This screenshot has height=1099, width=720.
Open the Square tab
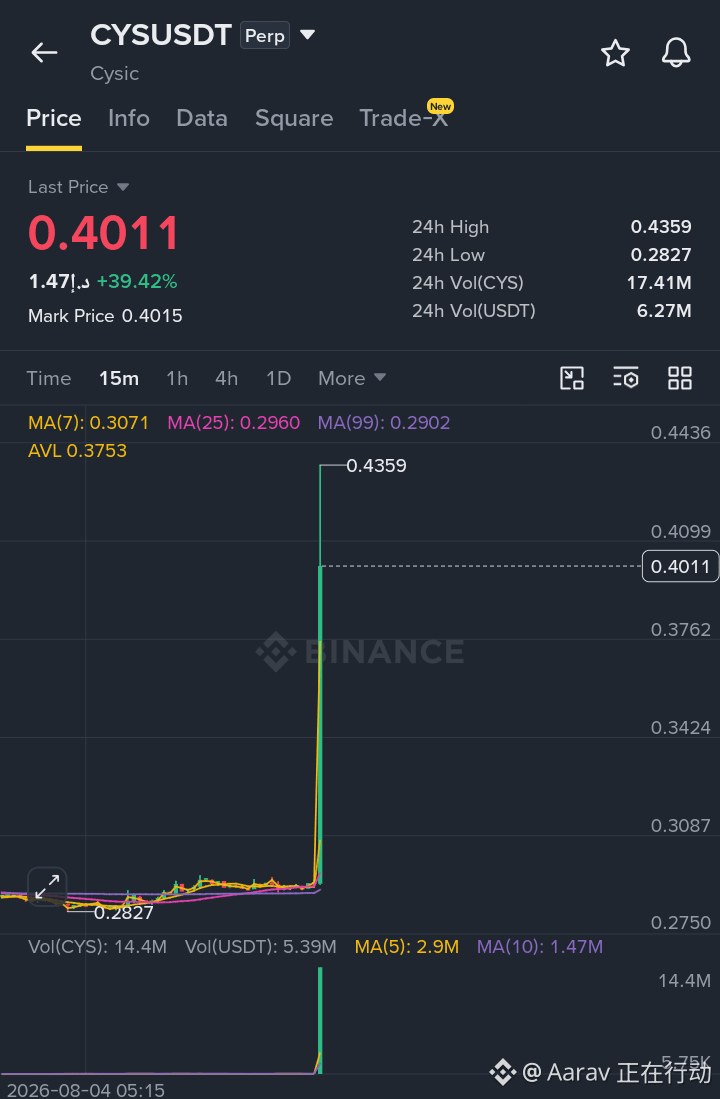tap(294, 118)
